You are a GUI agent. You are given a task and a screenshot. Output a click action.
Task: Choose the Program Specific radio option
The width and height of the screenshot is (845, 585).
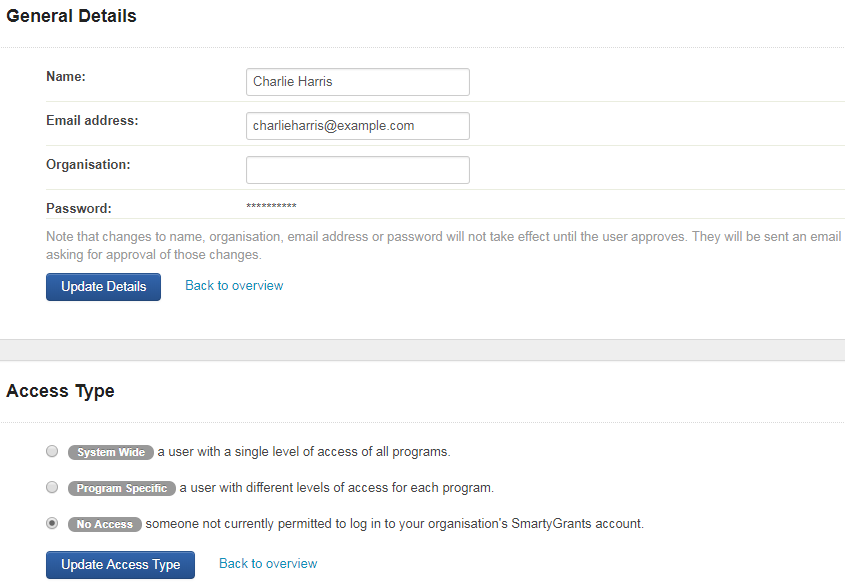coord(52,488)
